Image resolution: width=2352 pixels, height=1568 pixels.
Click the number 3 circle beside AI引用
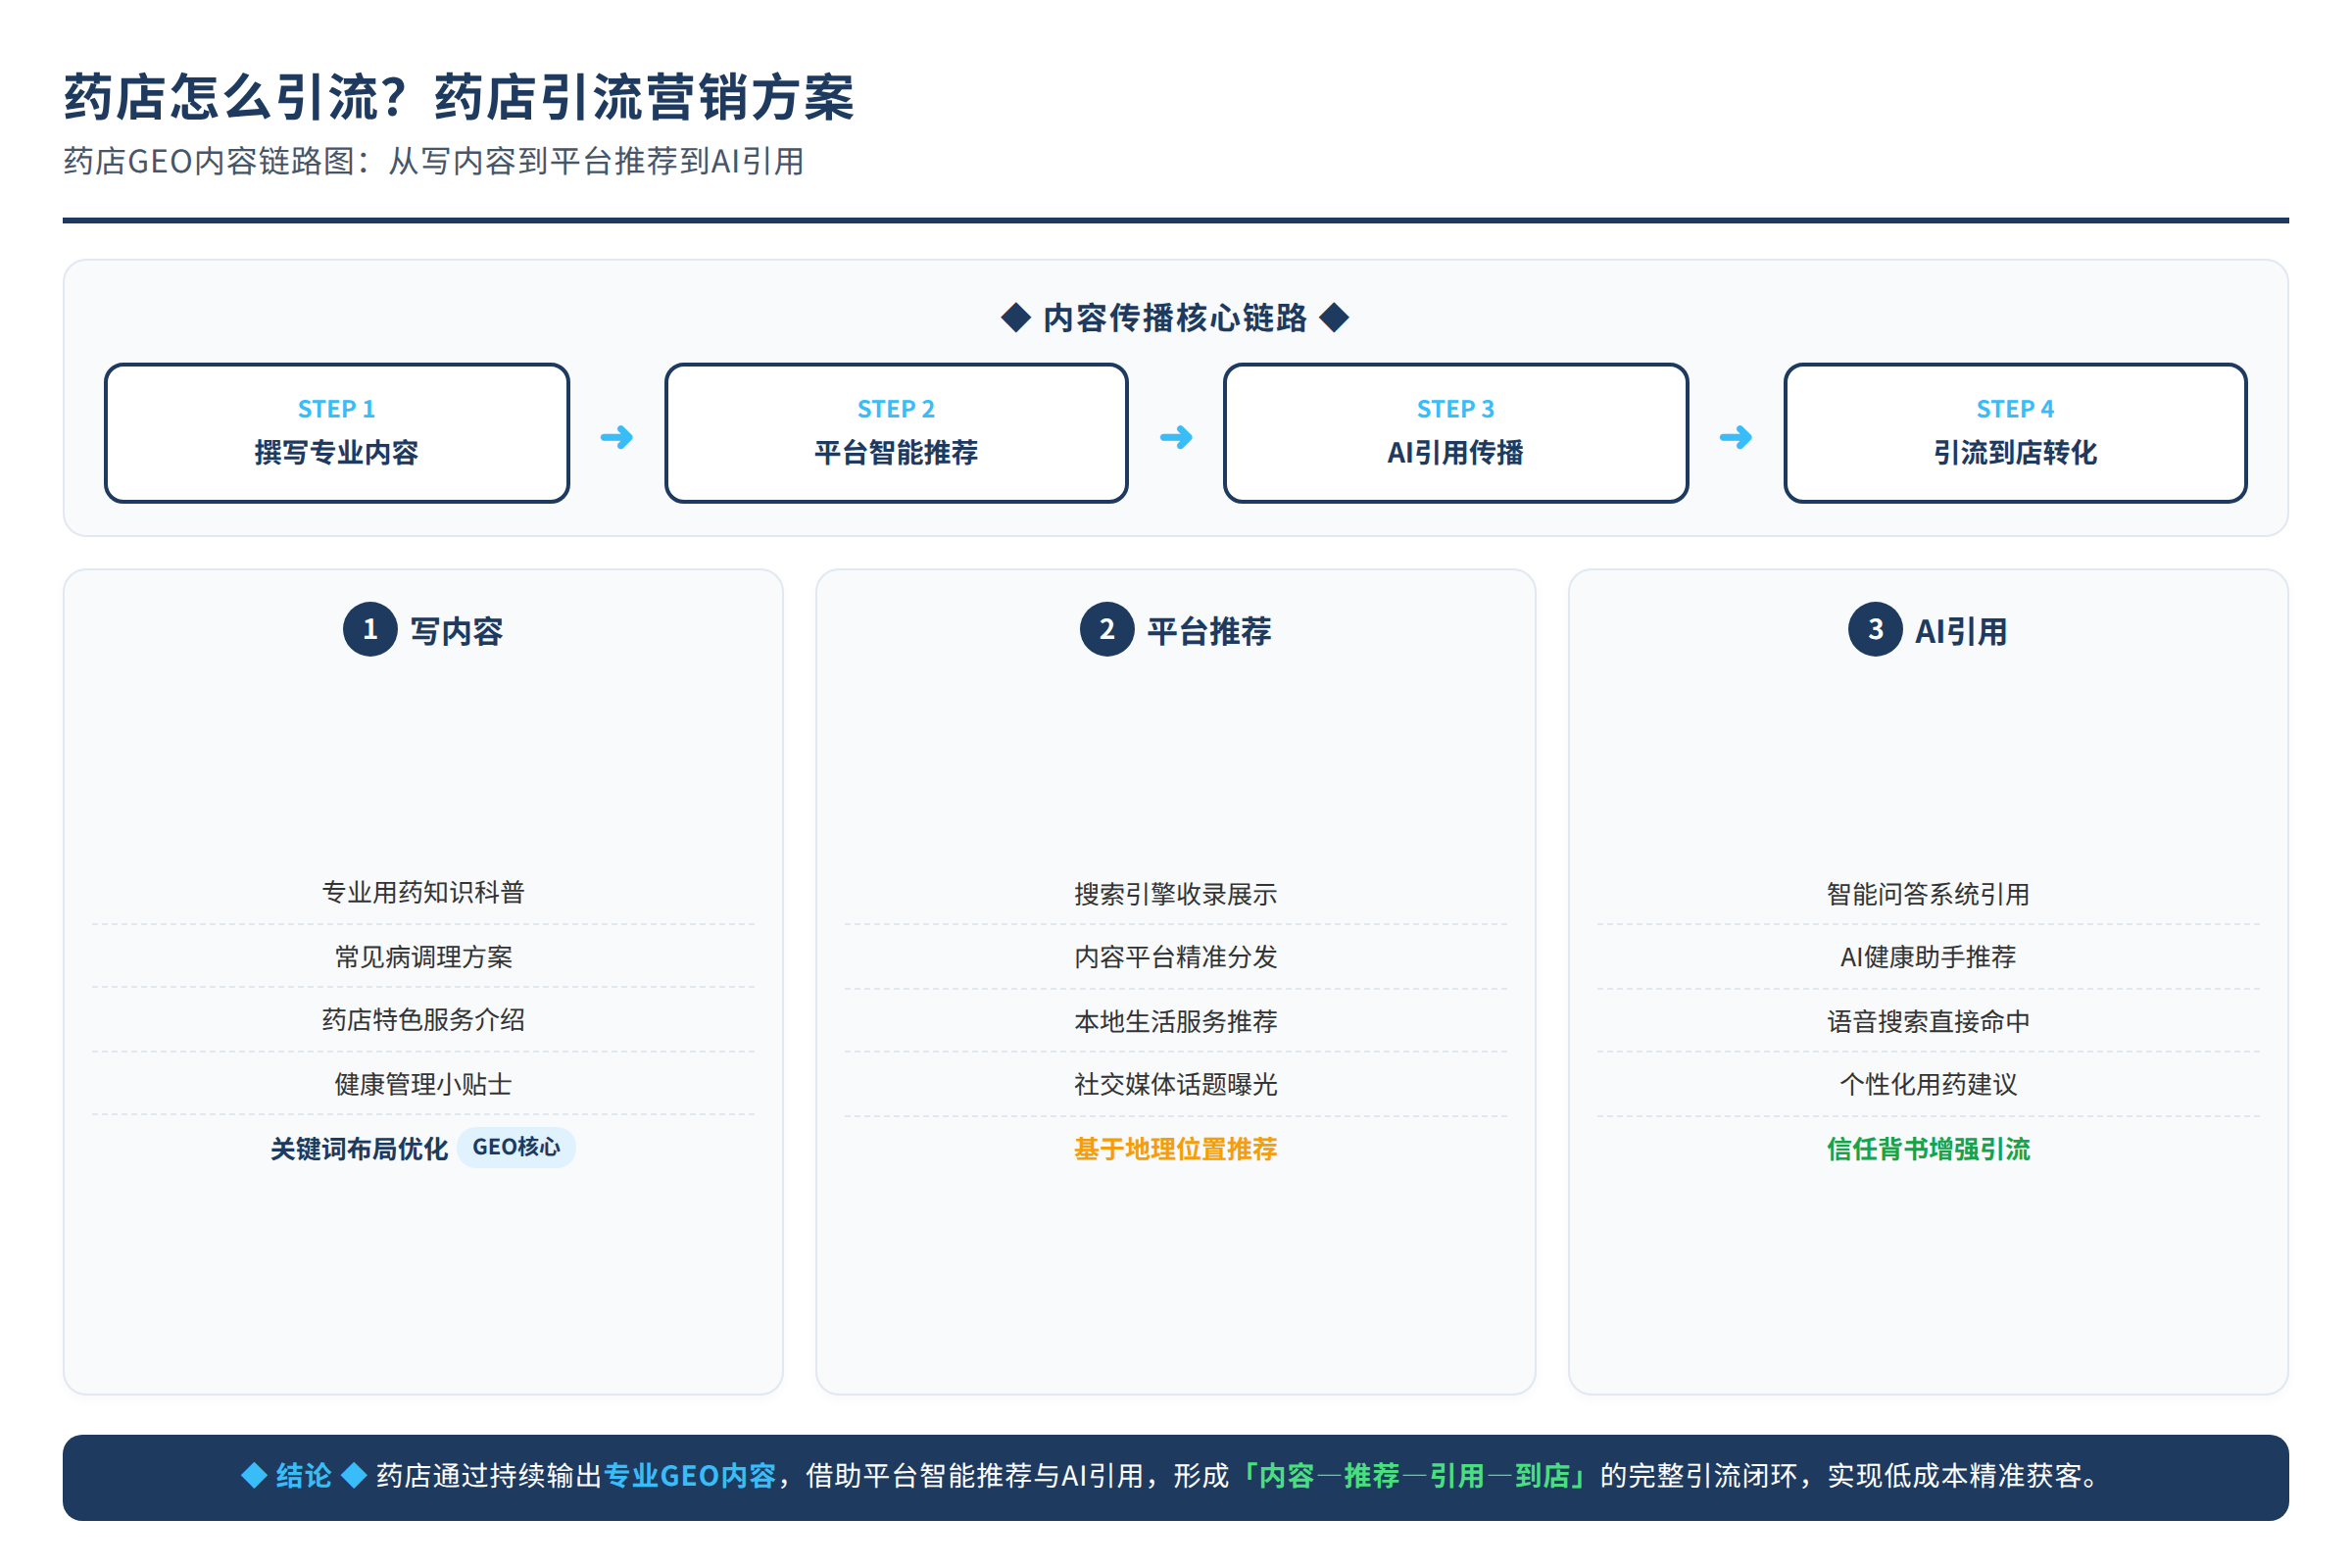coord(1875,629)
